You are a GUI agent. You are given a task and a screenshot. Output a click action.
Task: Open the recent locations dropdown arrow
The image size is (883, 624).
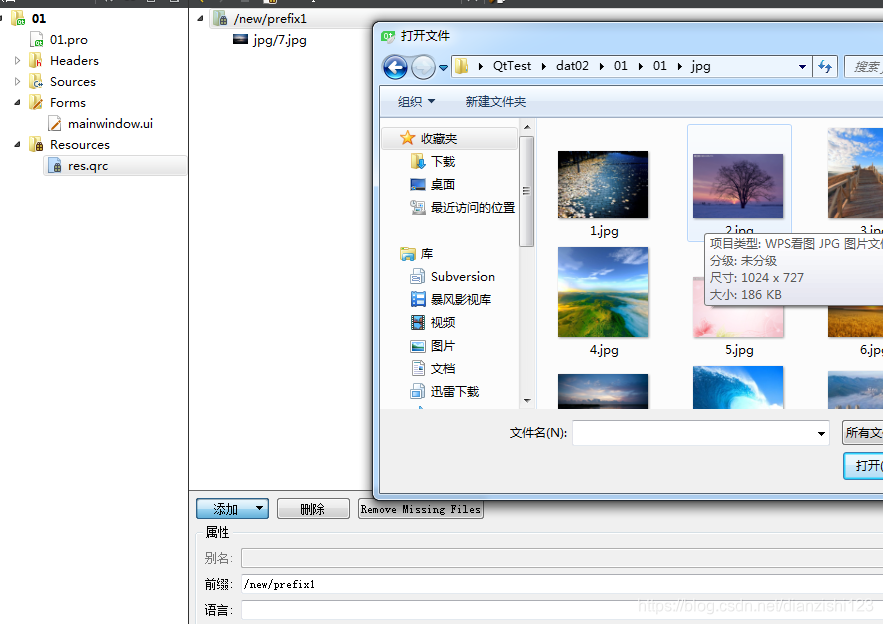443,68
